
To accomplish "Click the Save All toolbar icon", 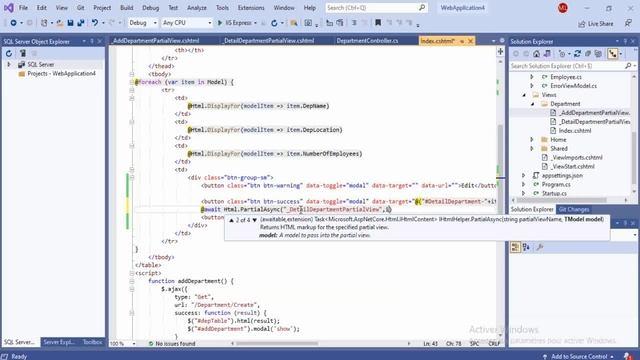I will coord(80,23).
